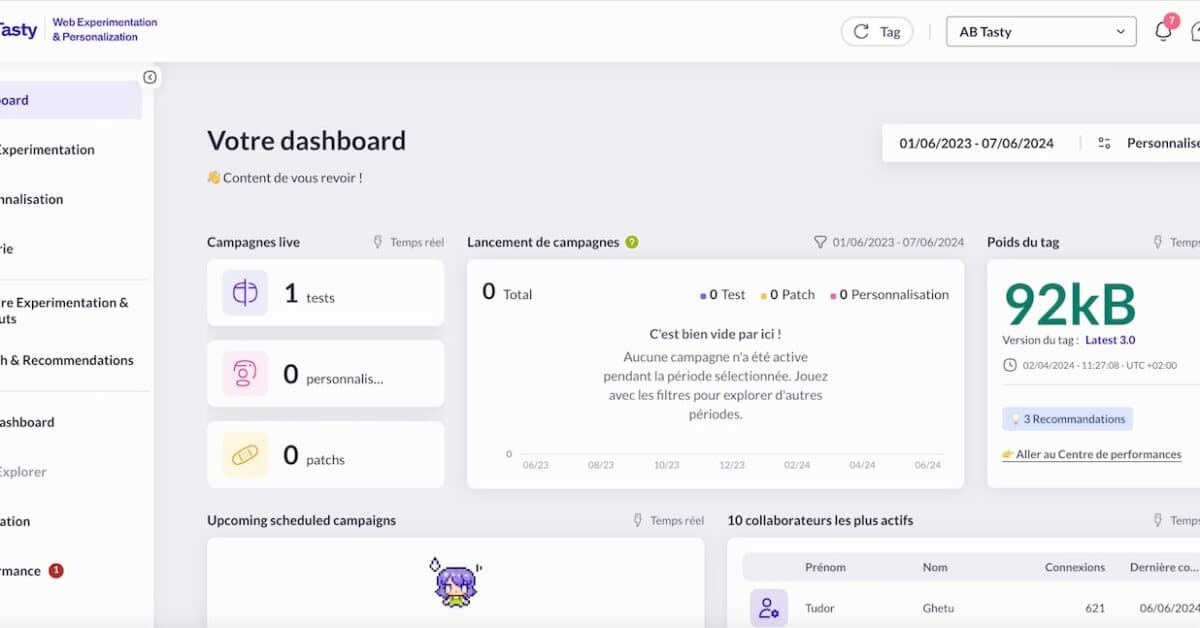This screenshot has width=1200, height=628.
Task: Click the clock icon next to 02/04/2024
Action: coord(1010,365)
